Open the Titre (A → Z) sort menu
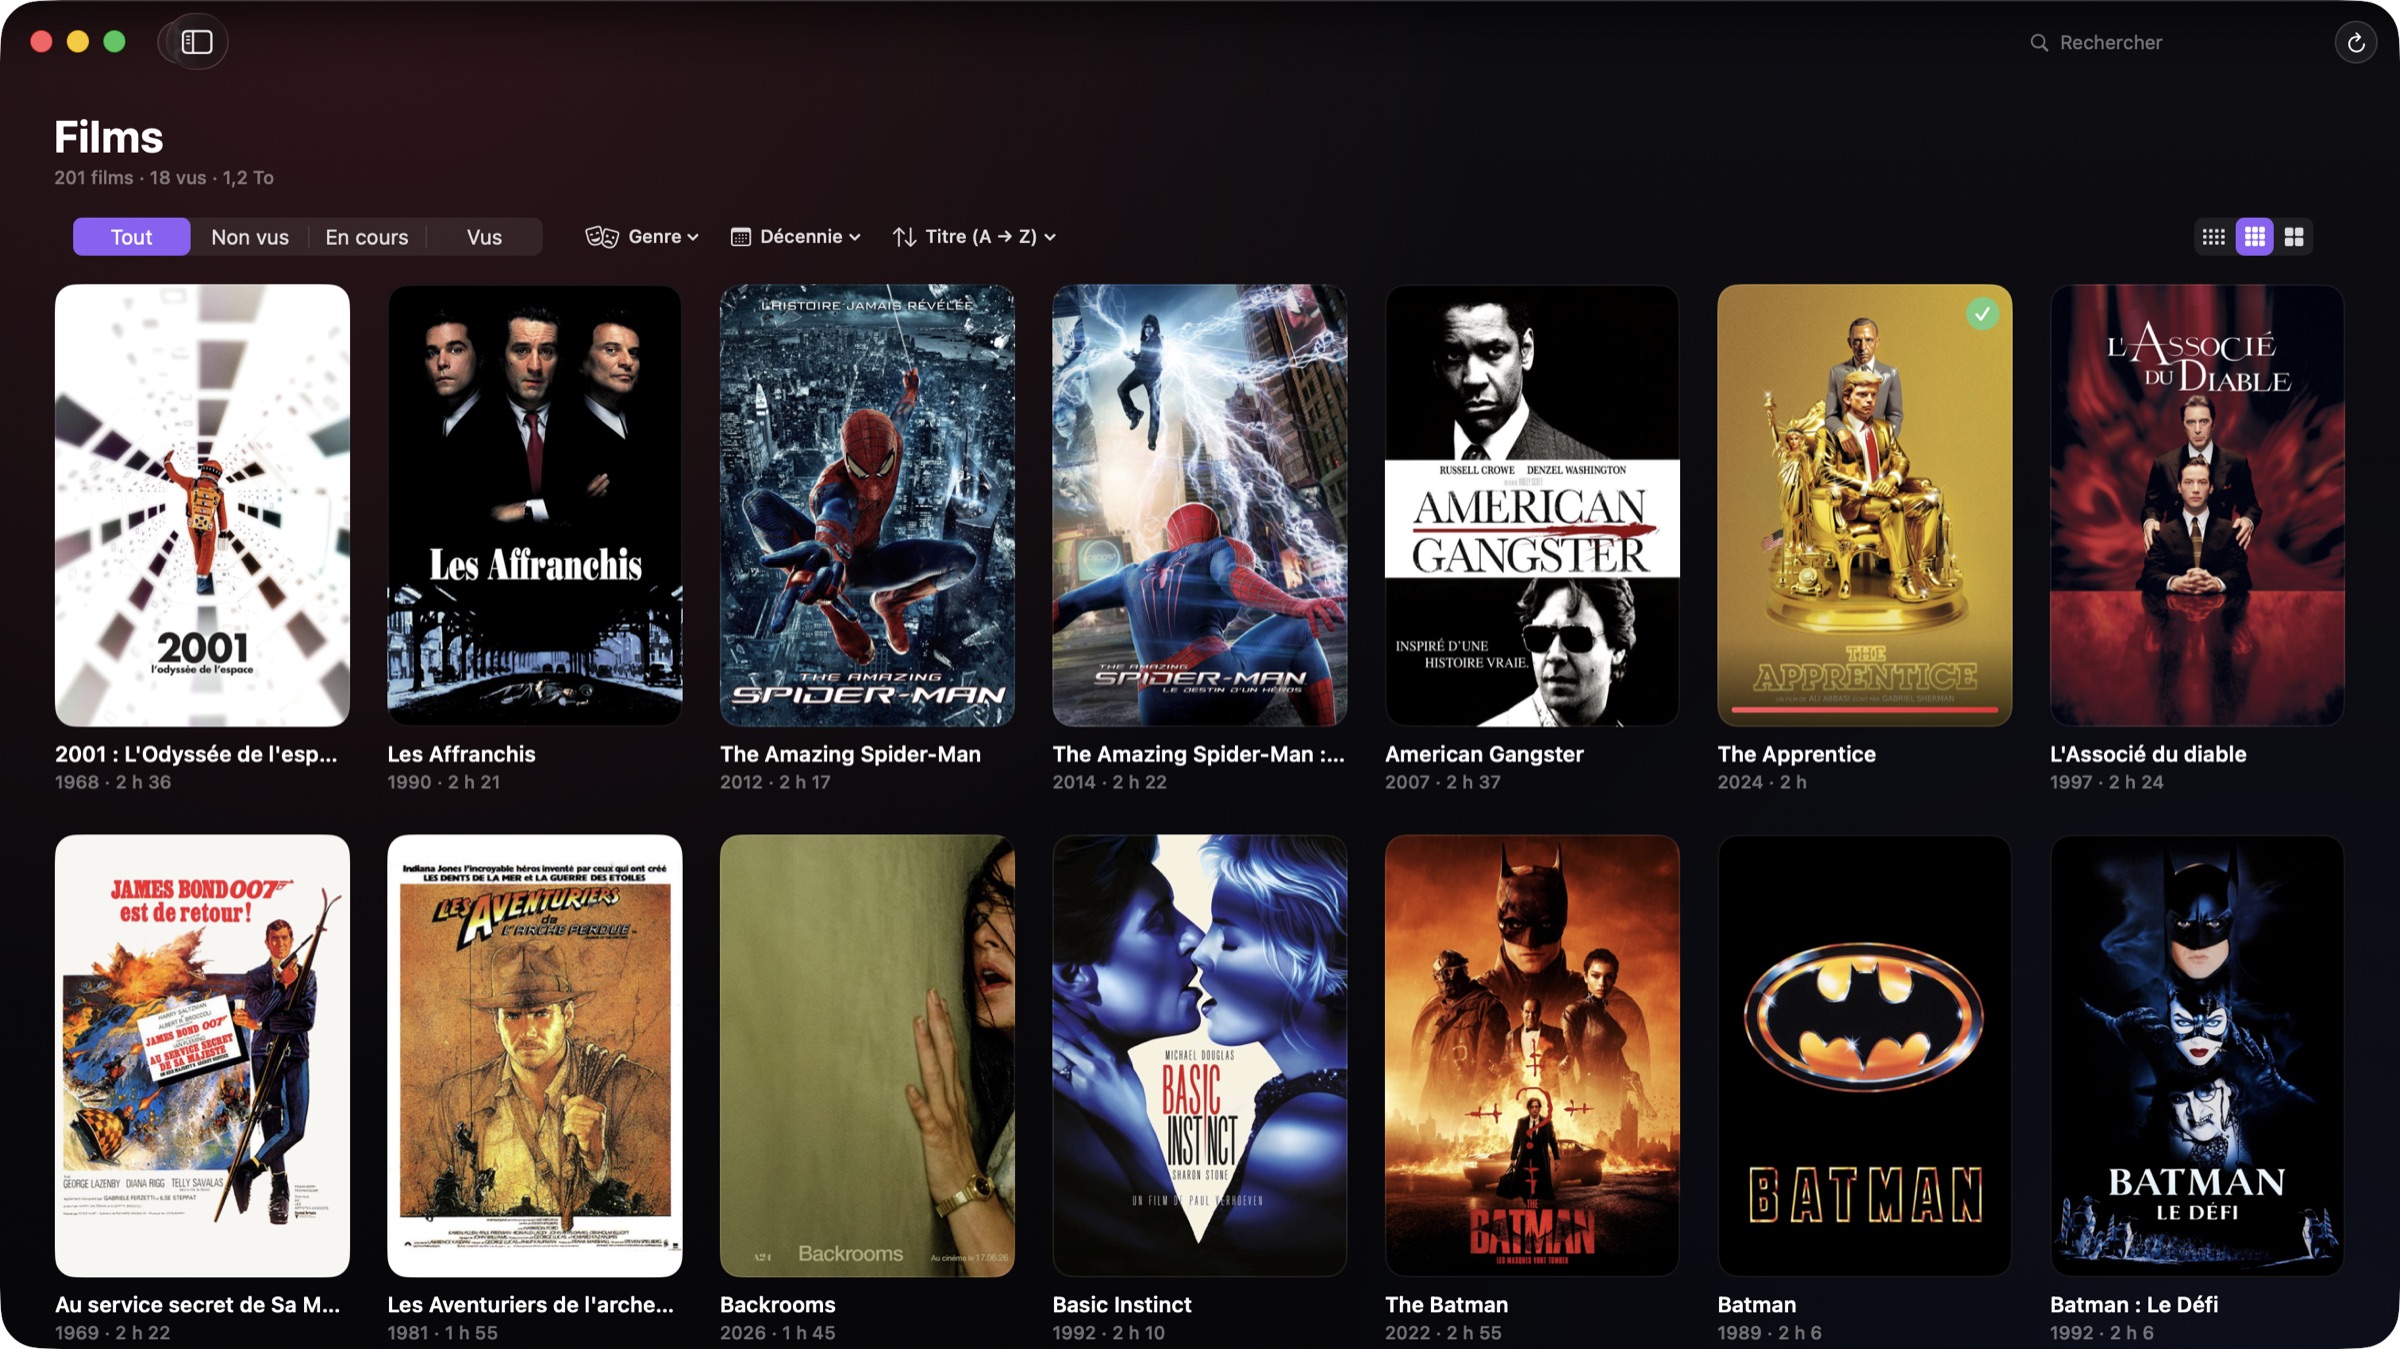2400x1349 pixels. [x=975, y=237]
